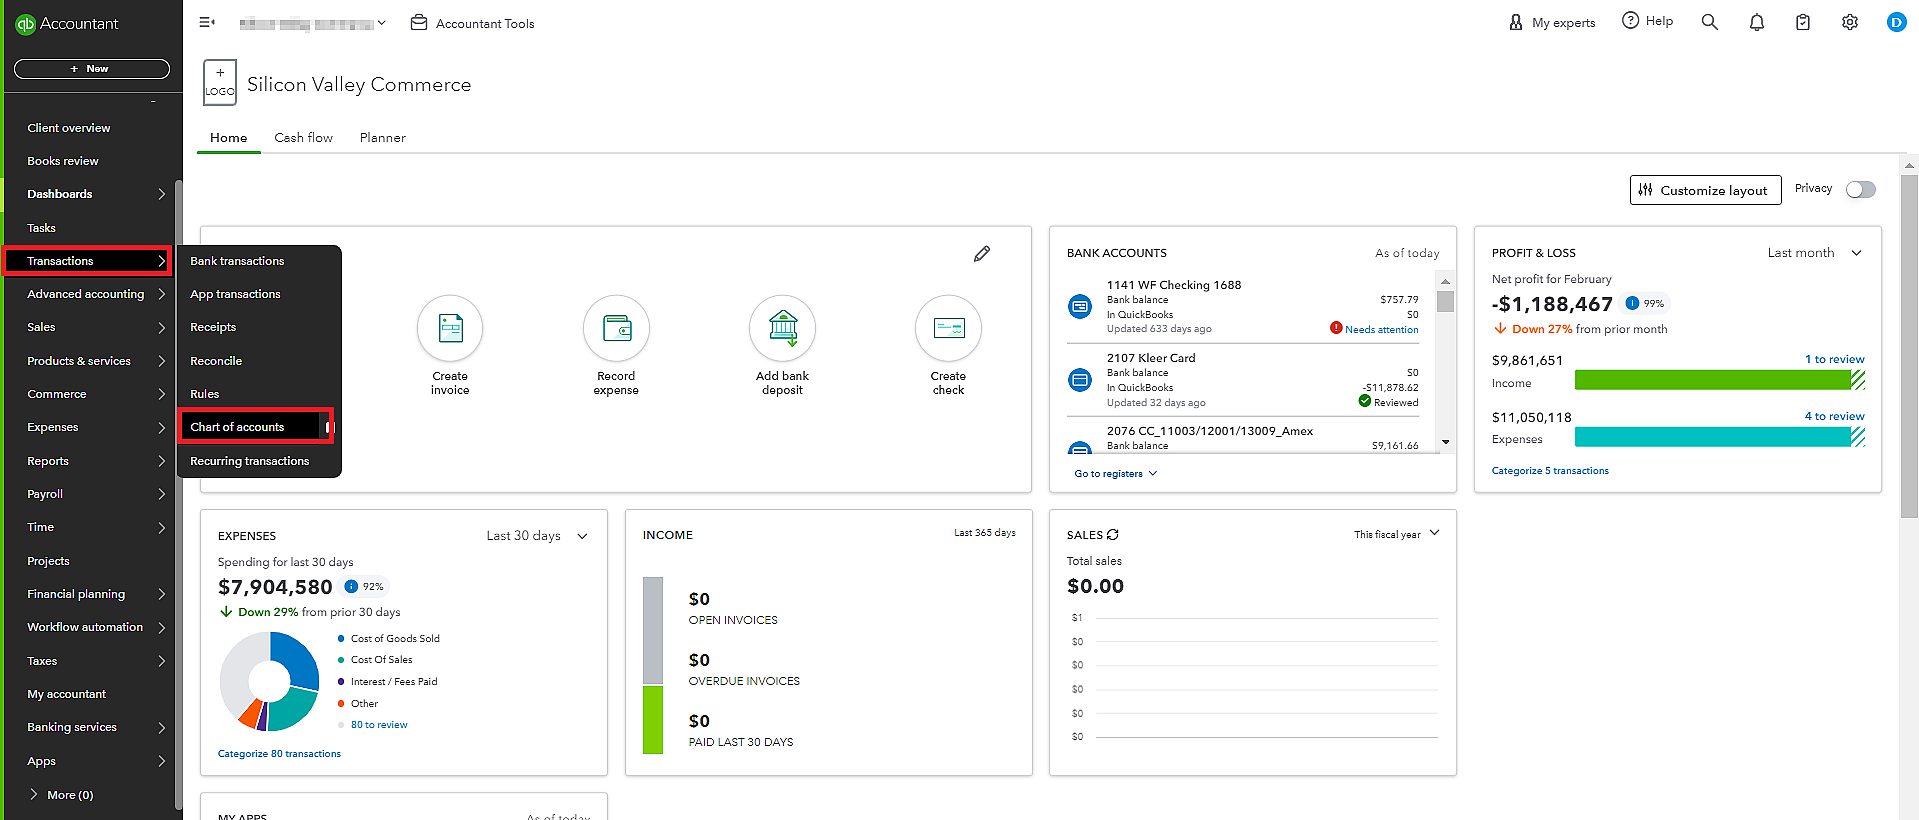Screen dimensions: 1919x820
Task: Add a company logo
Action: click(220, 82)
